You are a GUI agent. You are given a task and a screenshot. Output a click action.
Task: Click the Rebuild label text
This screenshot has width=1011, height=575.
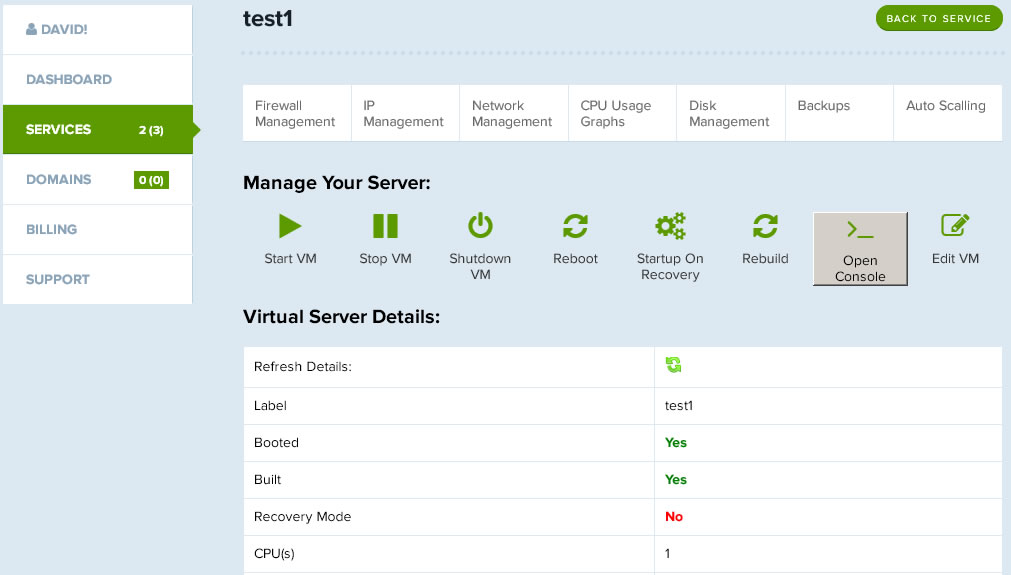pyautogui.click(x=765, y=258)
